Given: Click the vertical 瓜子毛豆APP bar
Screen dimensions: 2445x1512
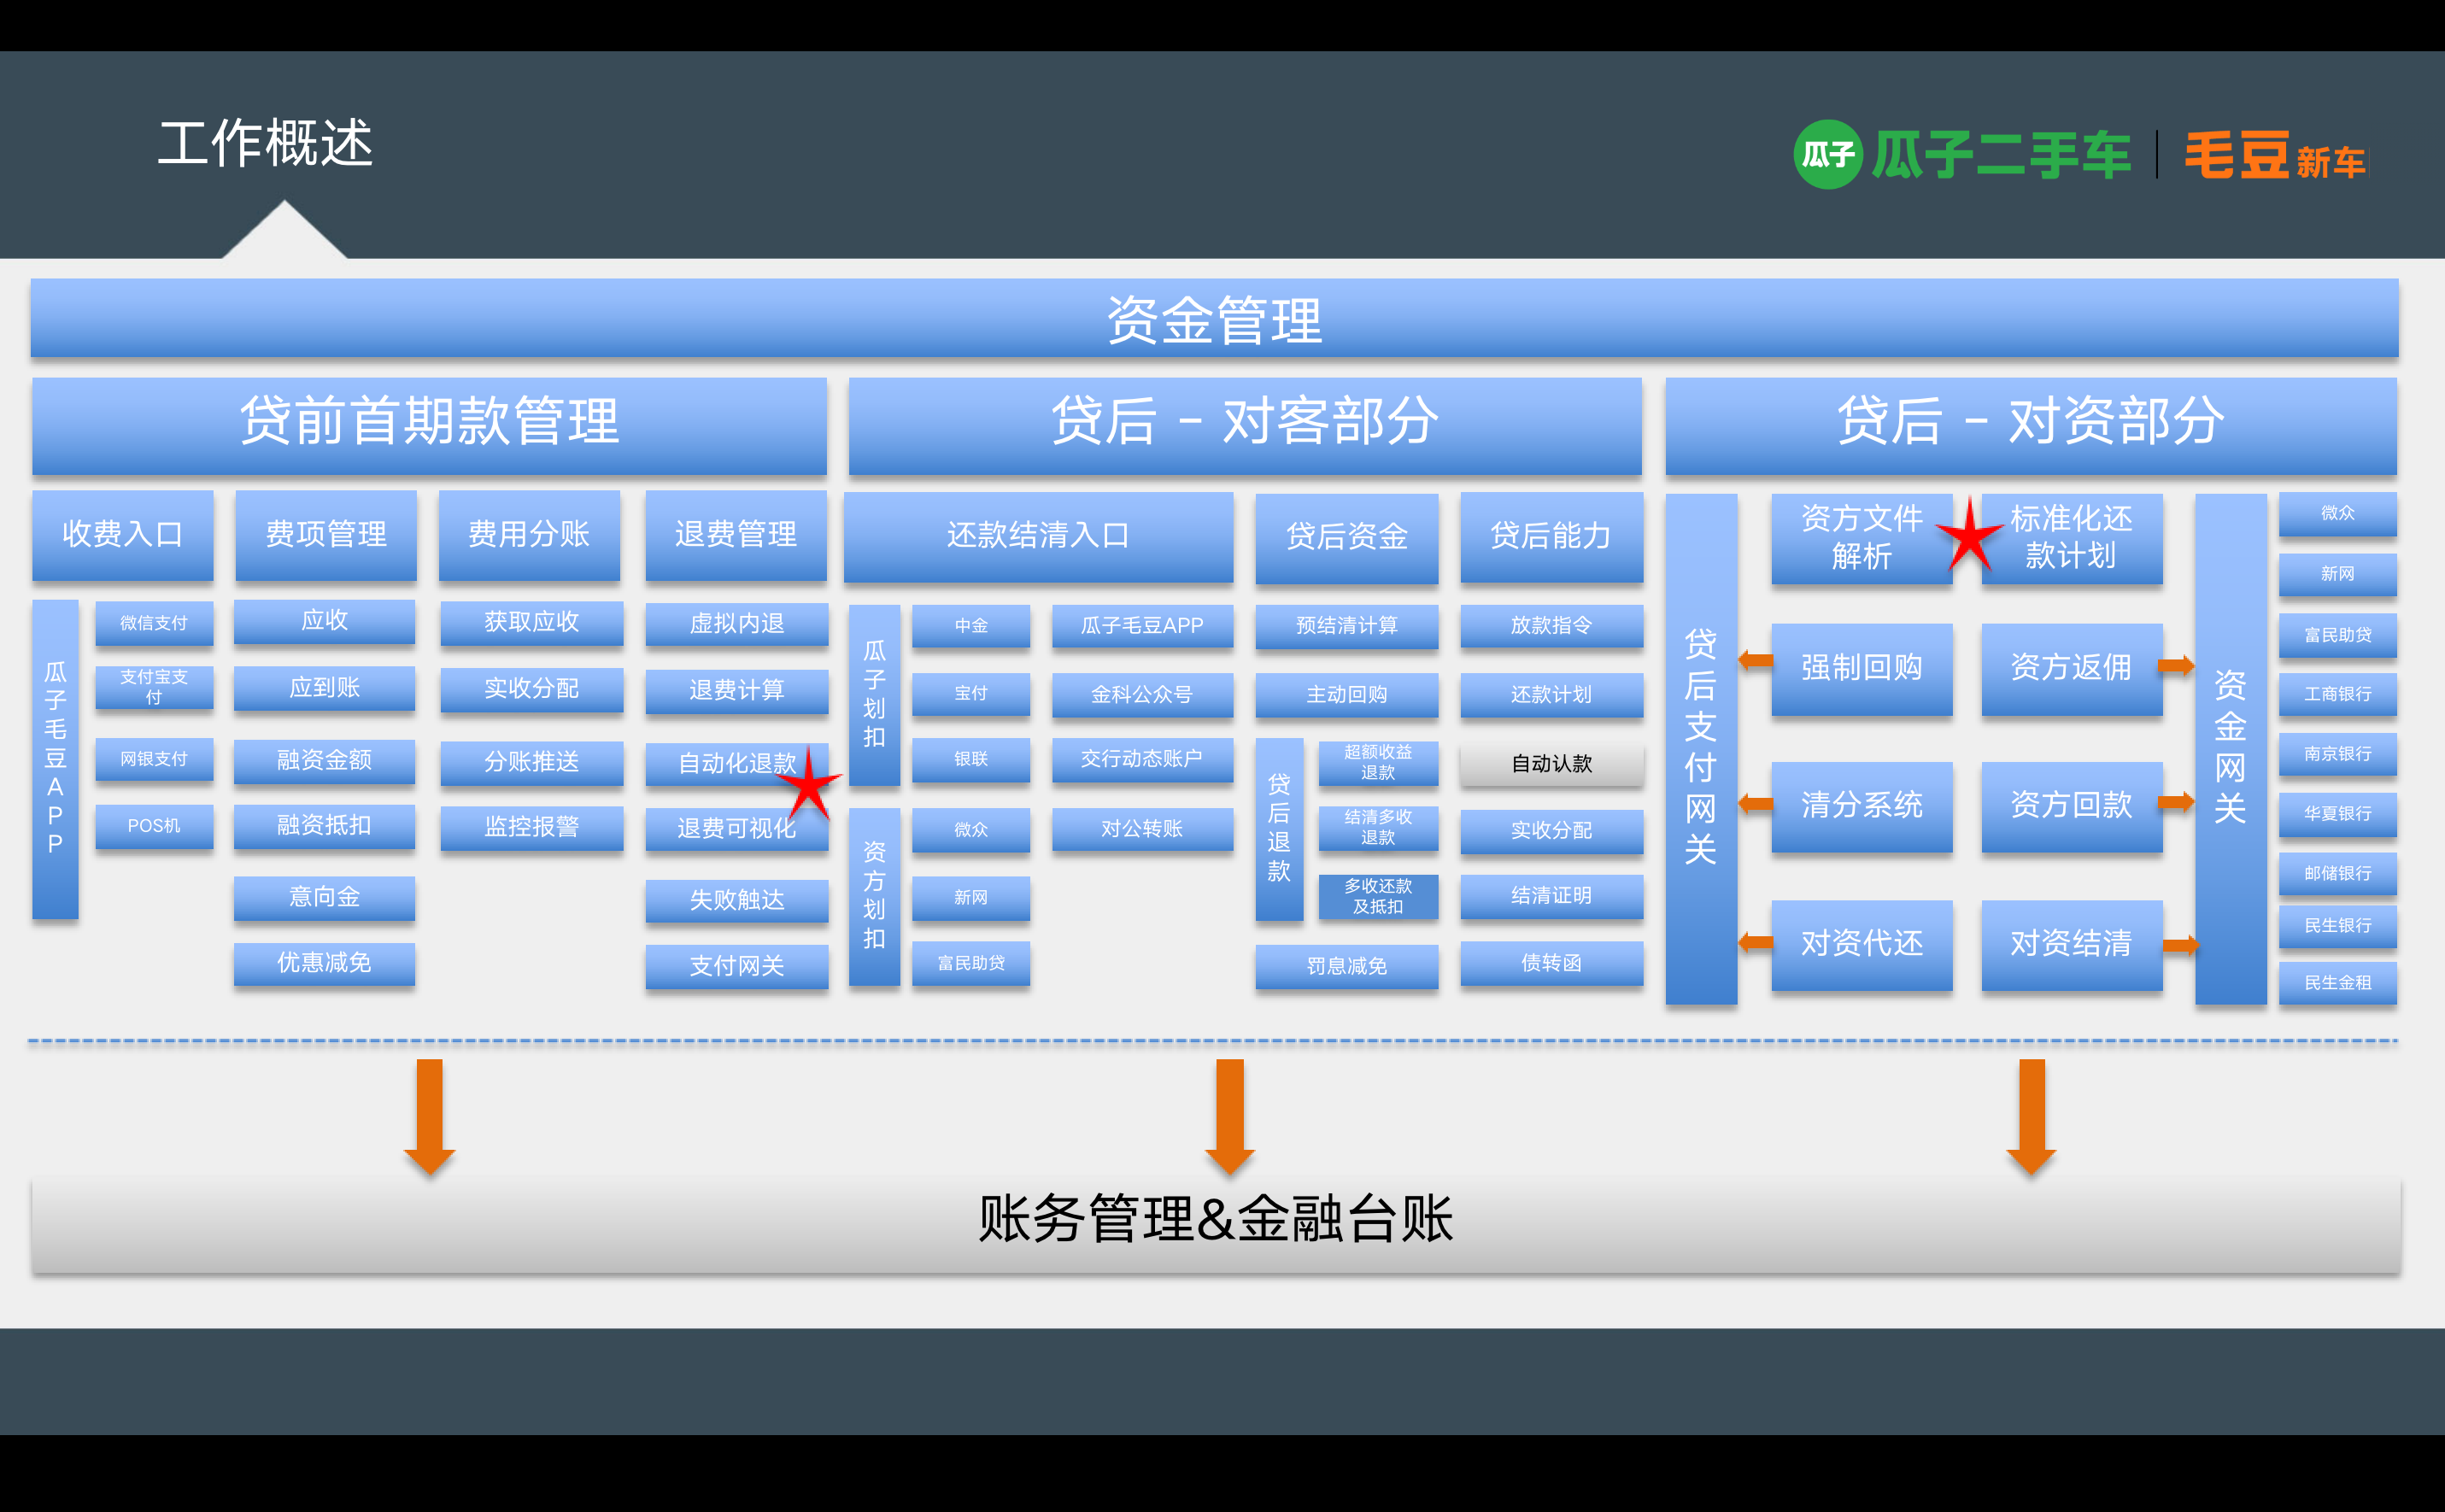Looking at the screenshot, I should coord(55,758).
